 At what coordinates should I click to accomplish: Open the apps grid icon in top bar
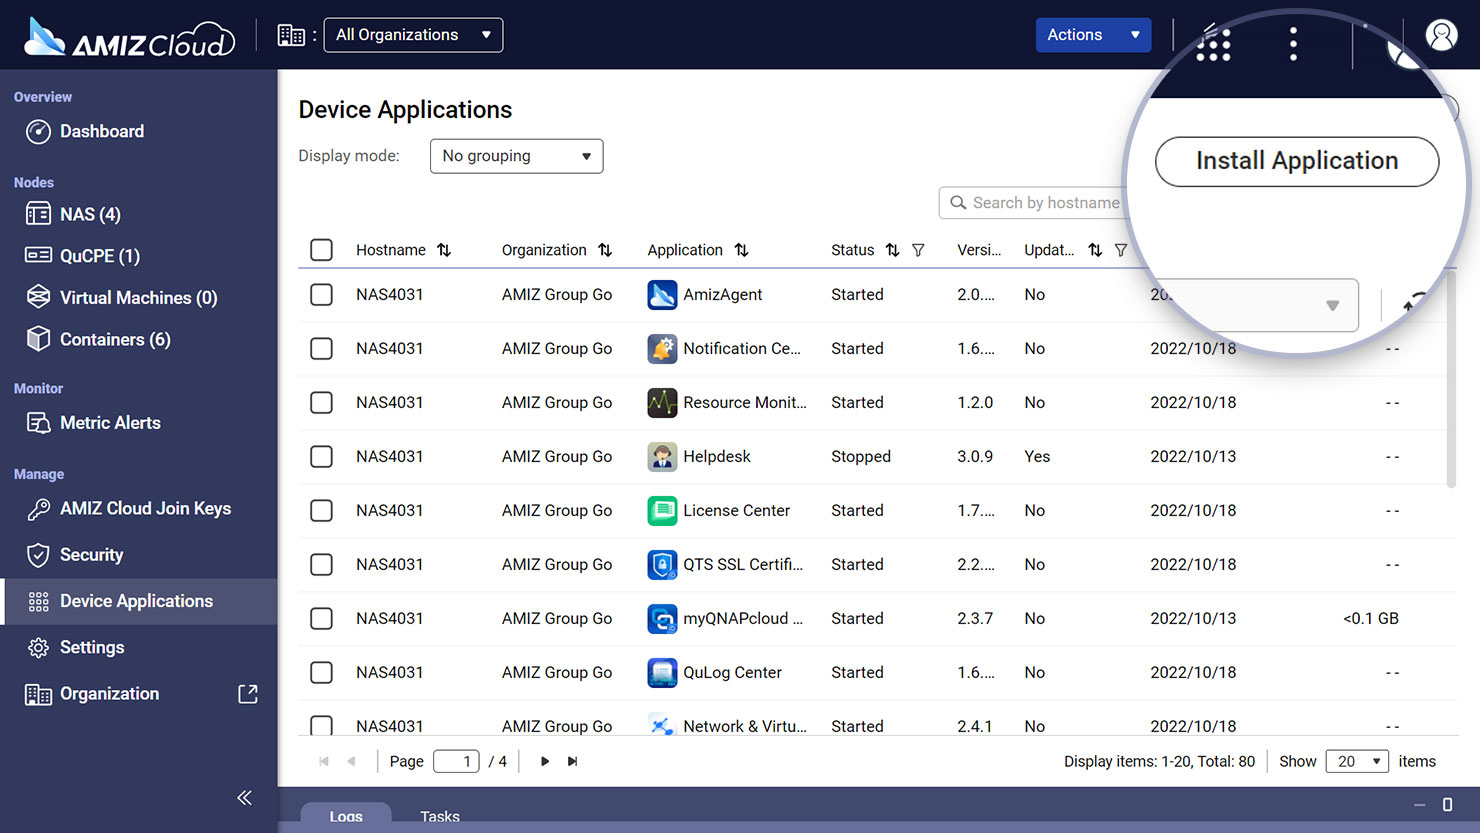click(x=1213, y=42)
